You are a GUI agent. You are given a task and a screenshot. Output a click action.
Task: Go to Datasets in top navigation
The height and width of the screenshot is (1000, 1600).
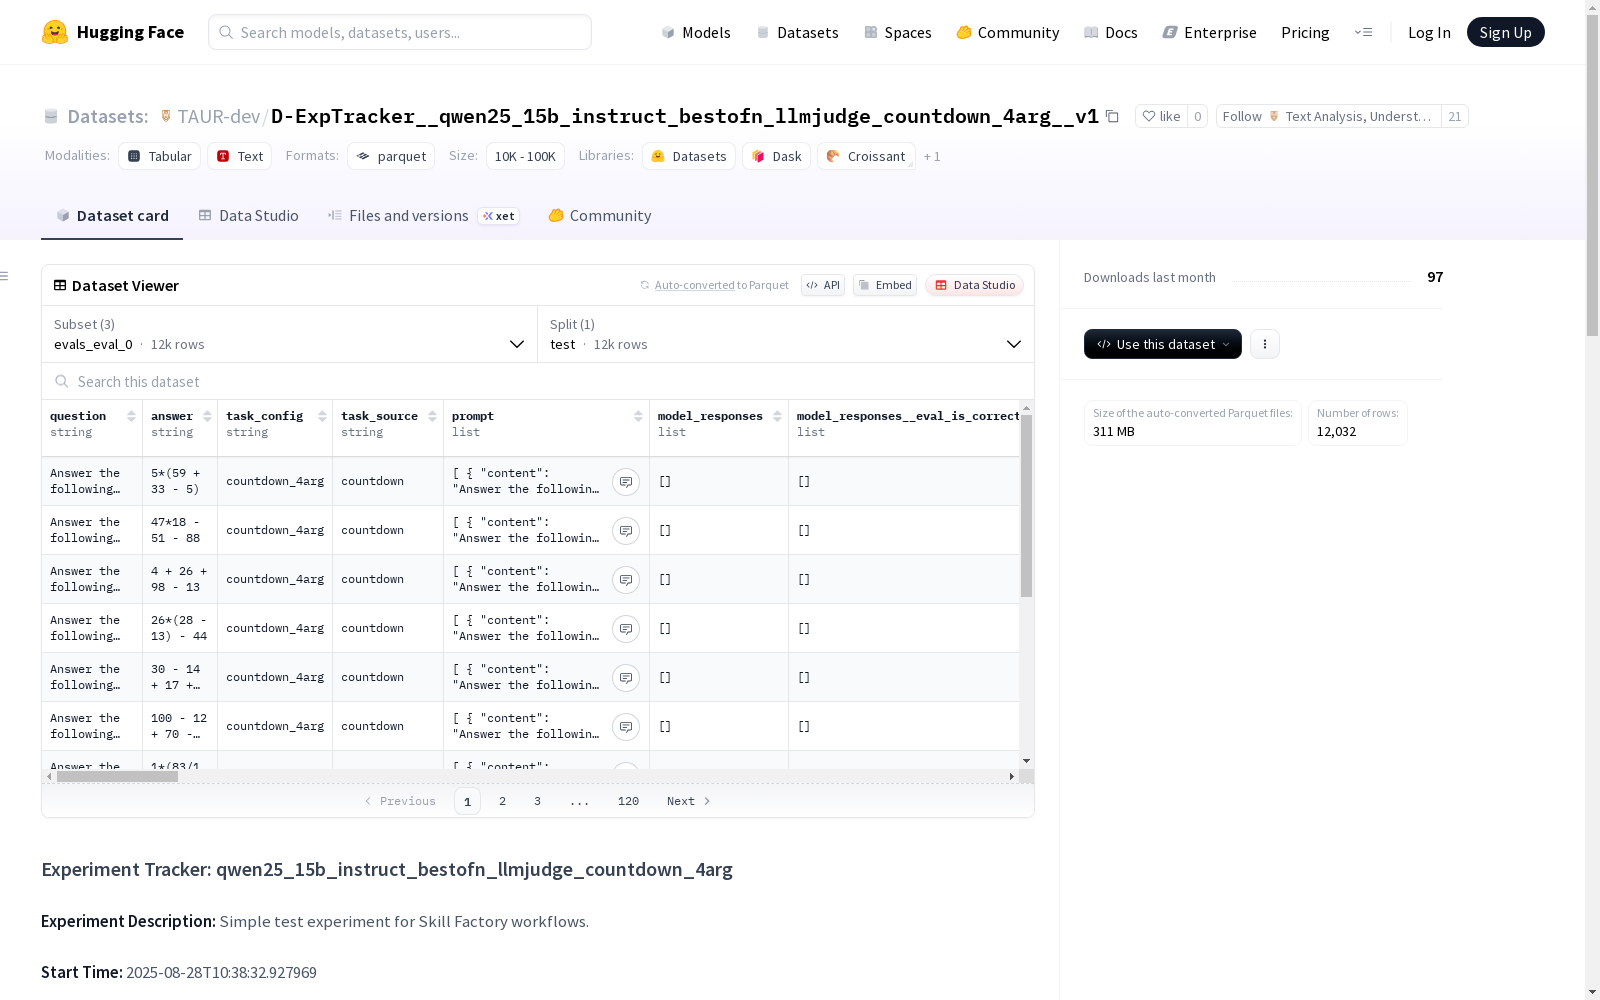(x=797, y=32)
